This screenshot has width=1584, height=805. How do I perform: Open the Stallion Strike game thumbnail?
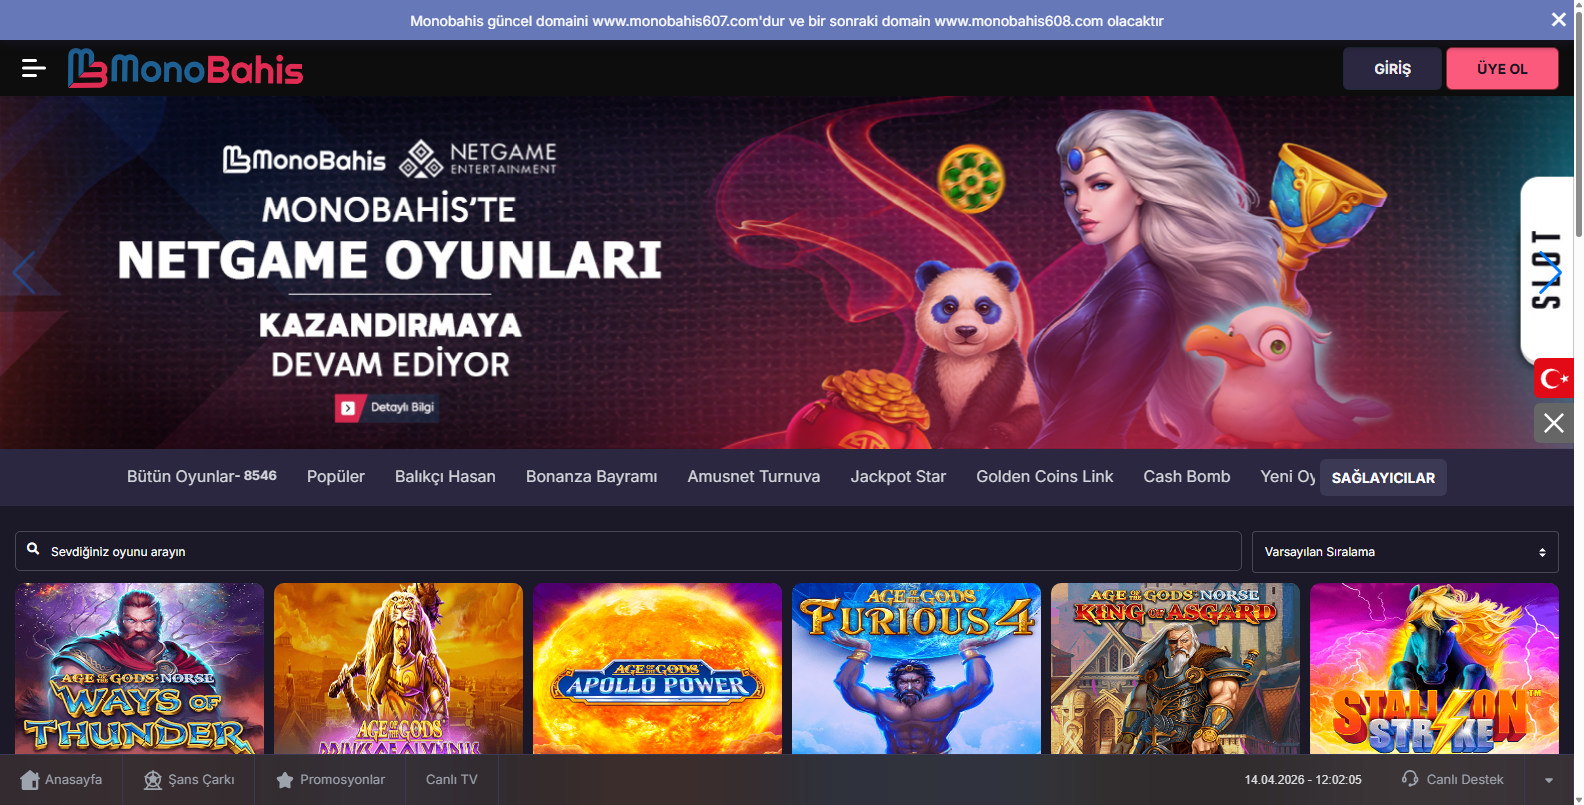pyautogui.click(x=1435, y=668)
